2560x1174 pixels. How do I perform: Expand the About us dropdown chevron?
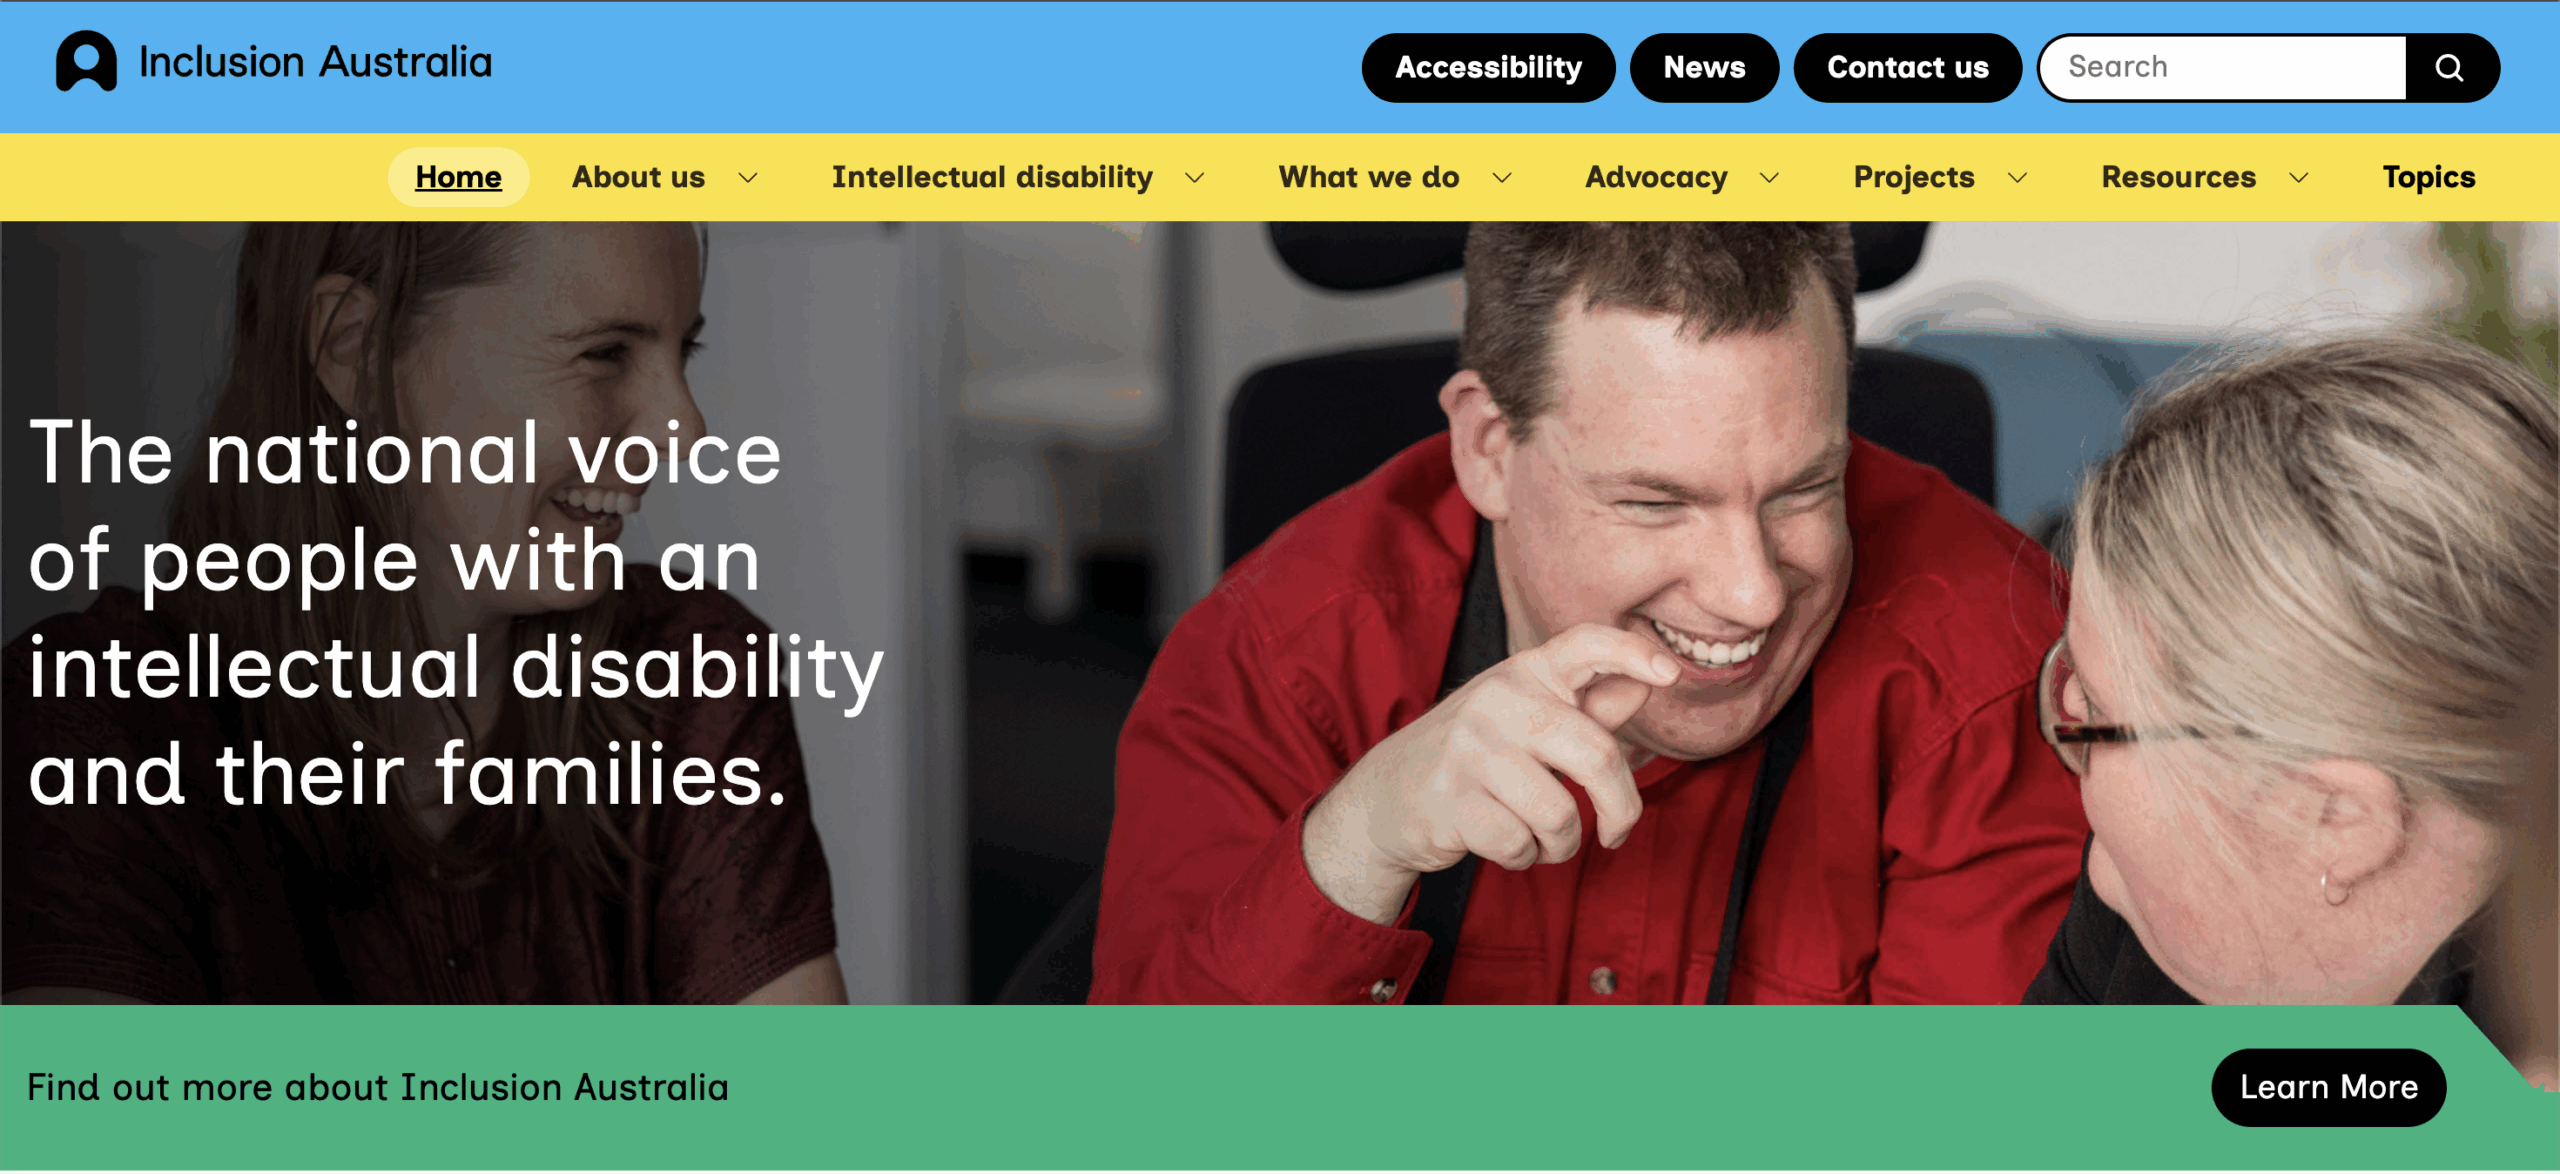click(748, 178)
